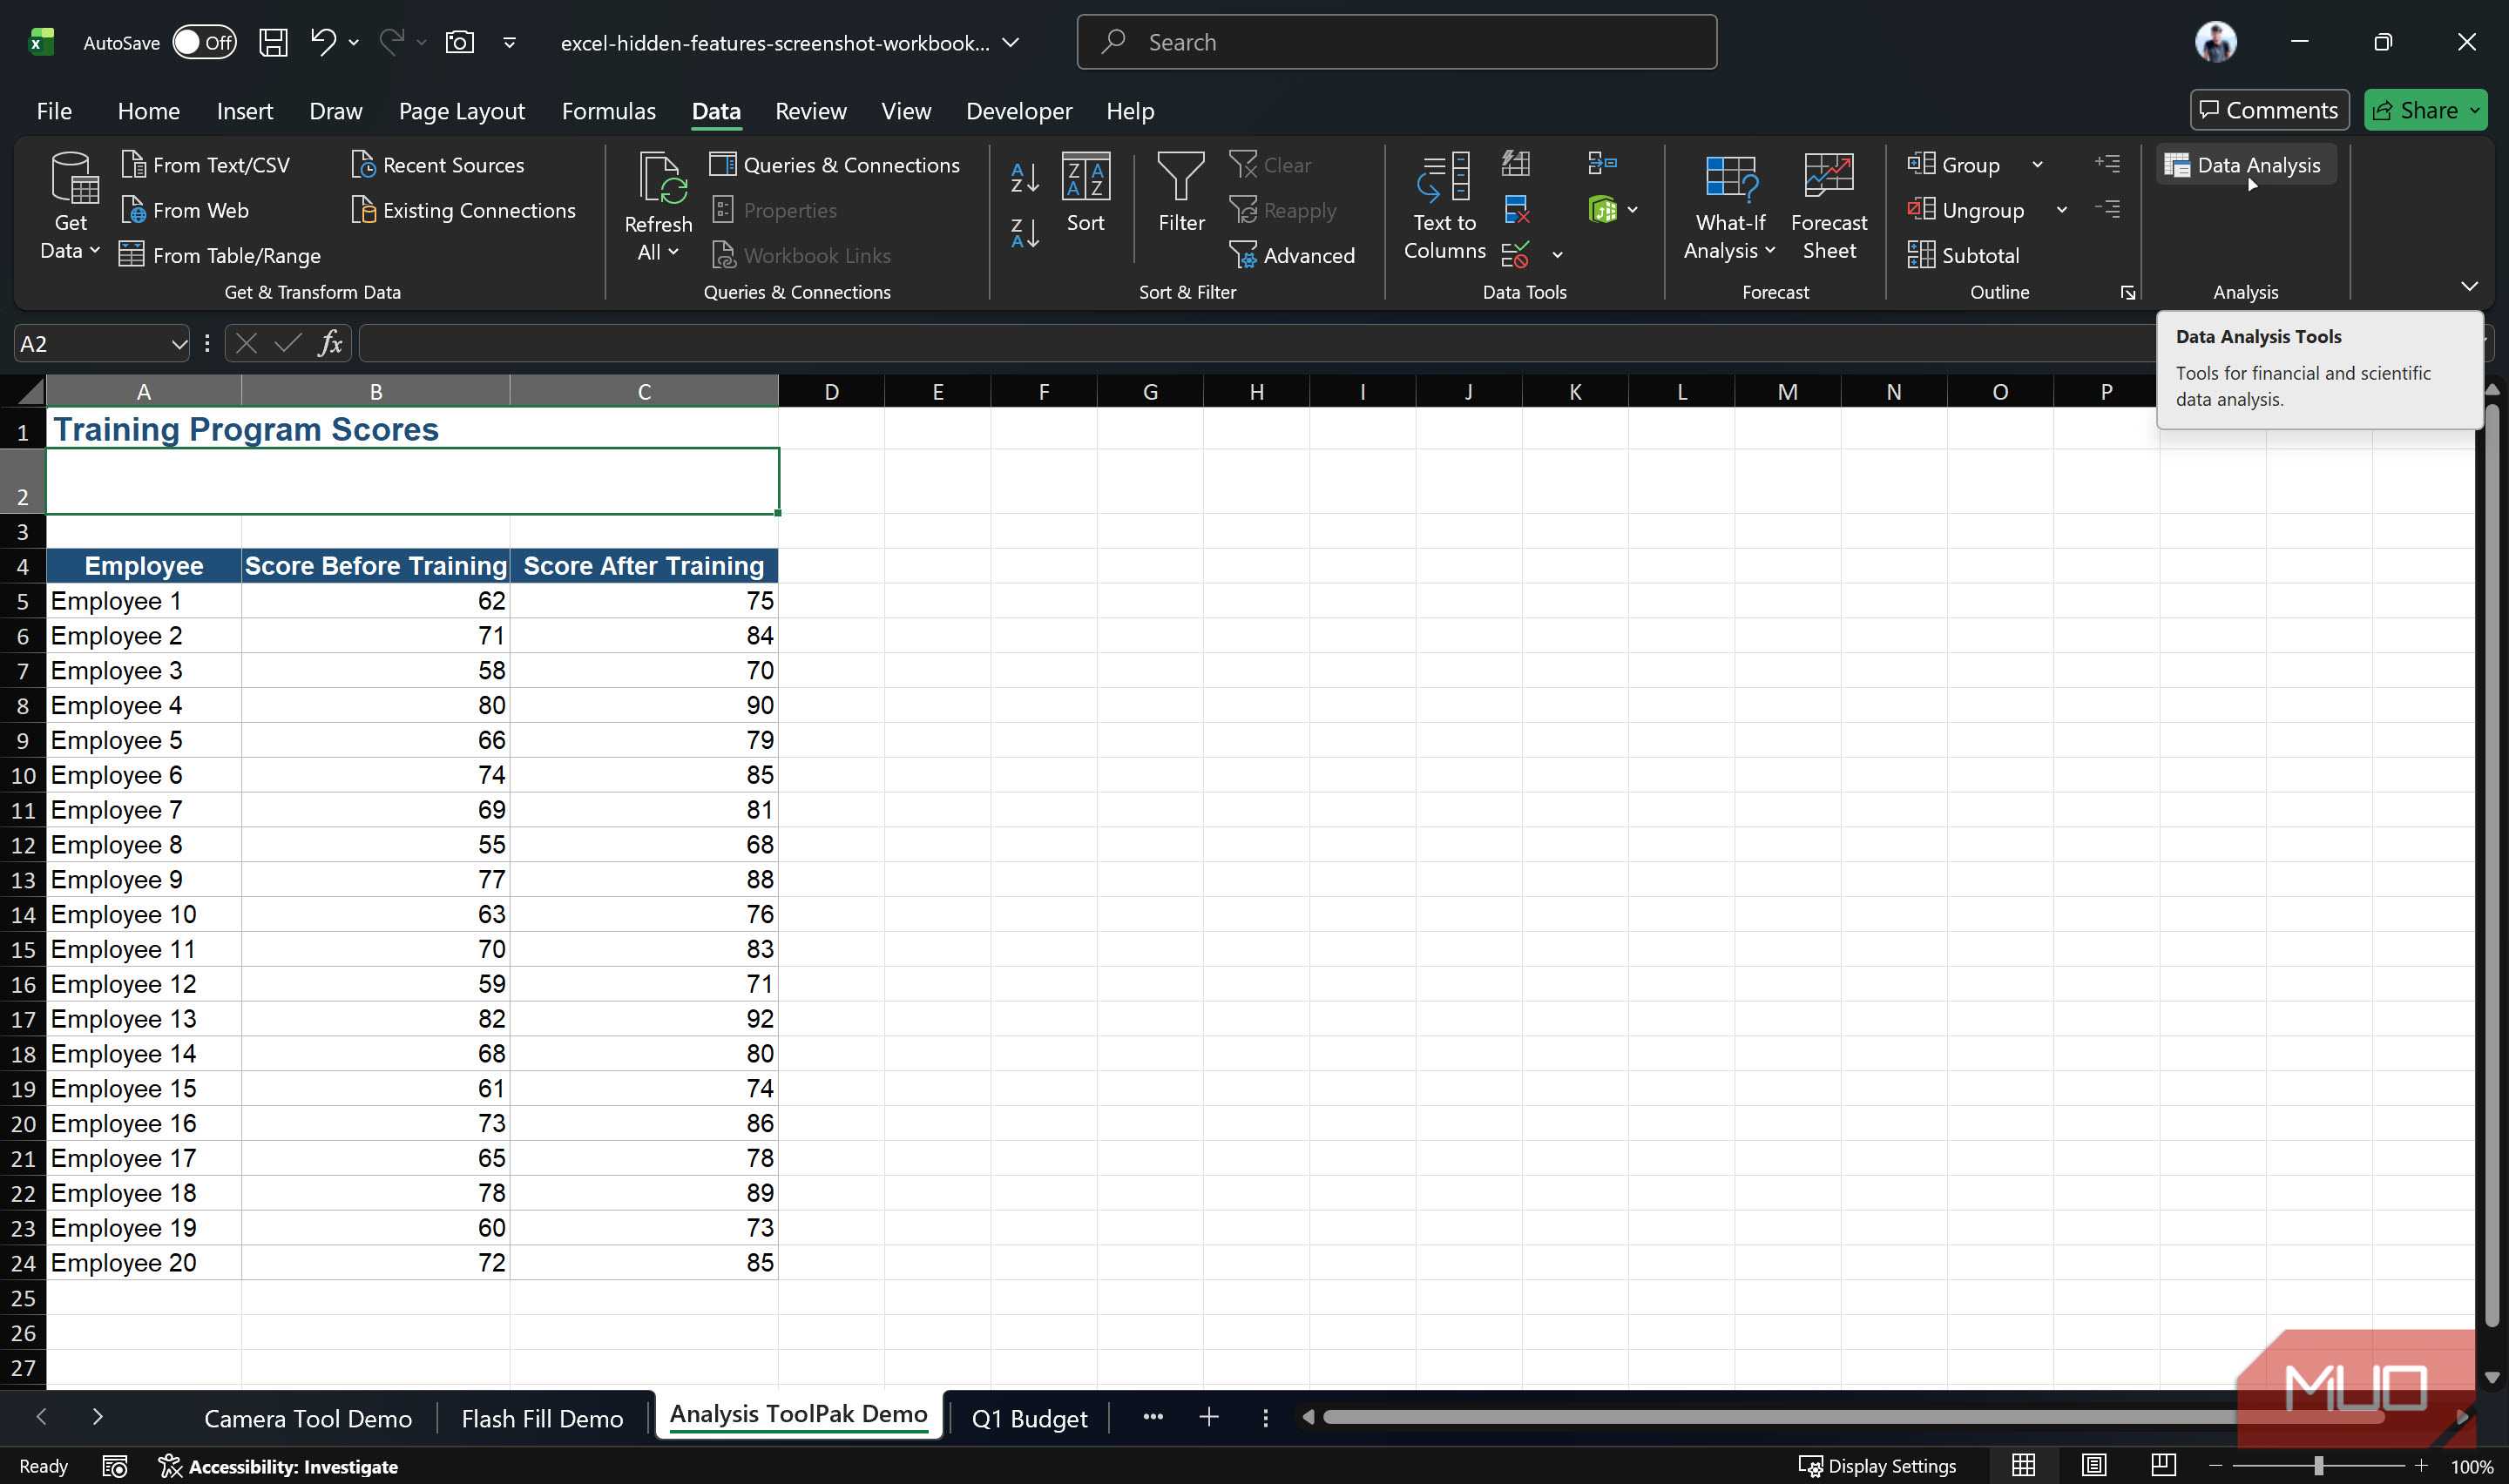Open the Sort dialog
Screen dimensions: 2509x1484
(x=1085, y=193)
